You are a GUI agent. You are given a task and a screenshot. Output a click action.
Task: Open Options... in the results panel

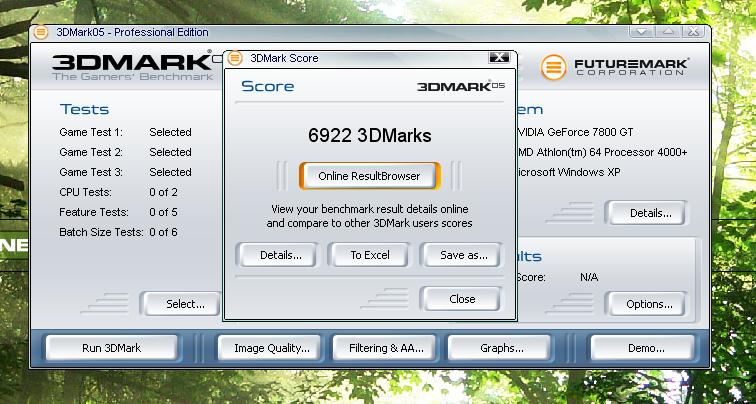coord(649,304)
